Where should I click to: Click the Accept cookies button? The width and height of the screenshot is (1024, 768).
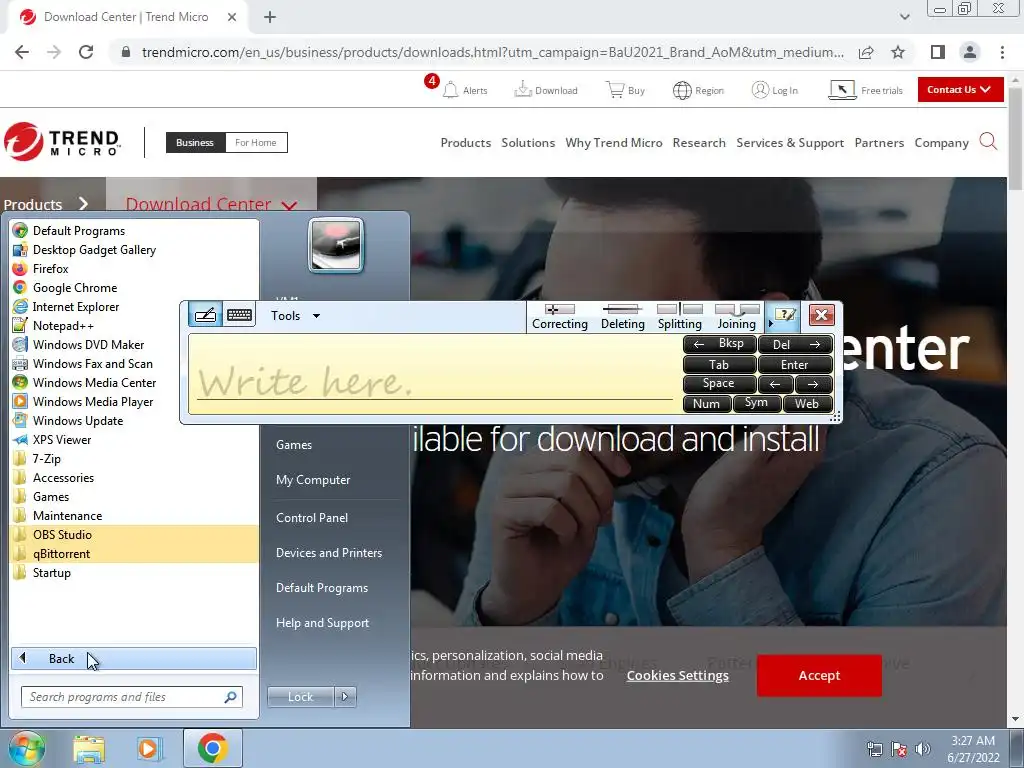(x=819, y=675)
